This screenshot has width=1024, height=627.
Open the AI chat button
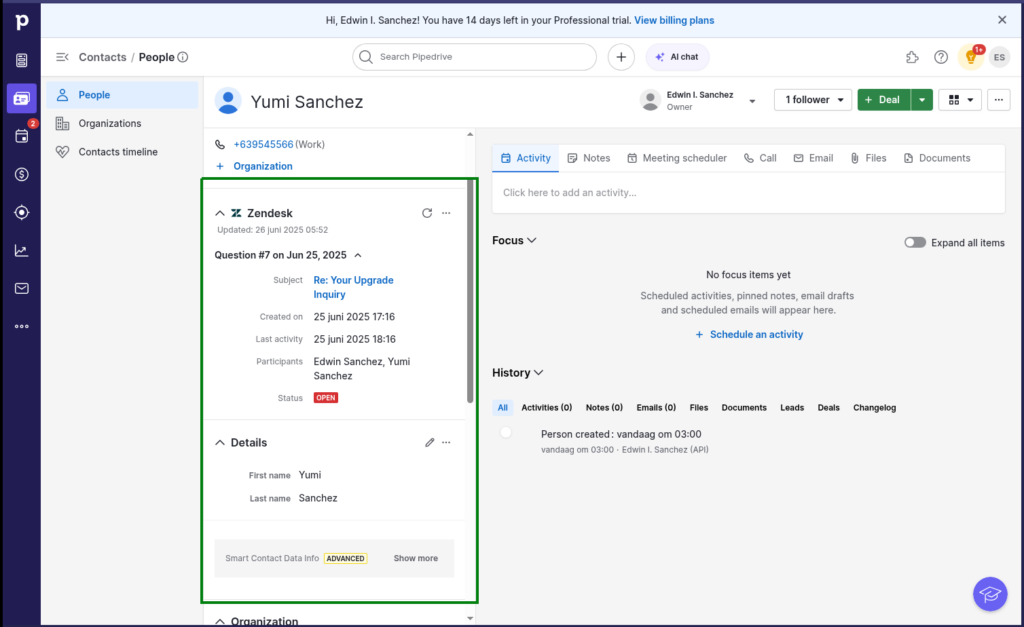pyautogui.click(x=677, y=57)
